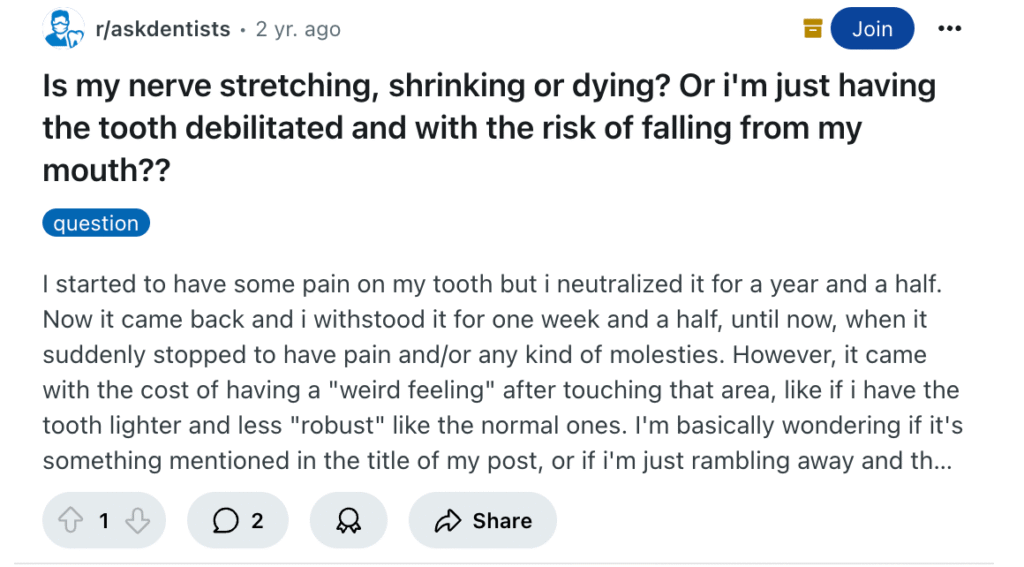Viewport: 1024px width, 567px height.
Task: Select the blue question flair tag
Action: tap(96, 223)
